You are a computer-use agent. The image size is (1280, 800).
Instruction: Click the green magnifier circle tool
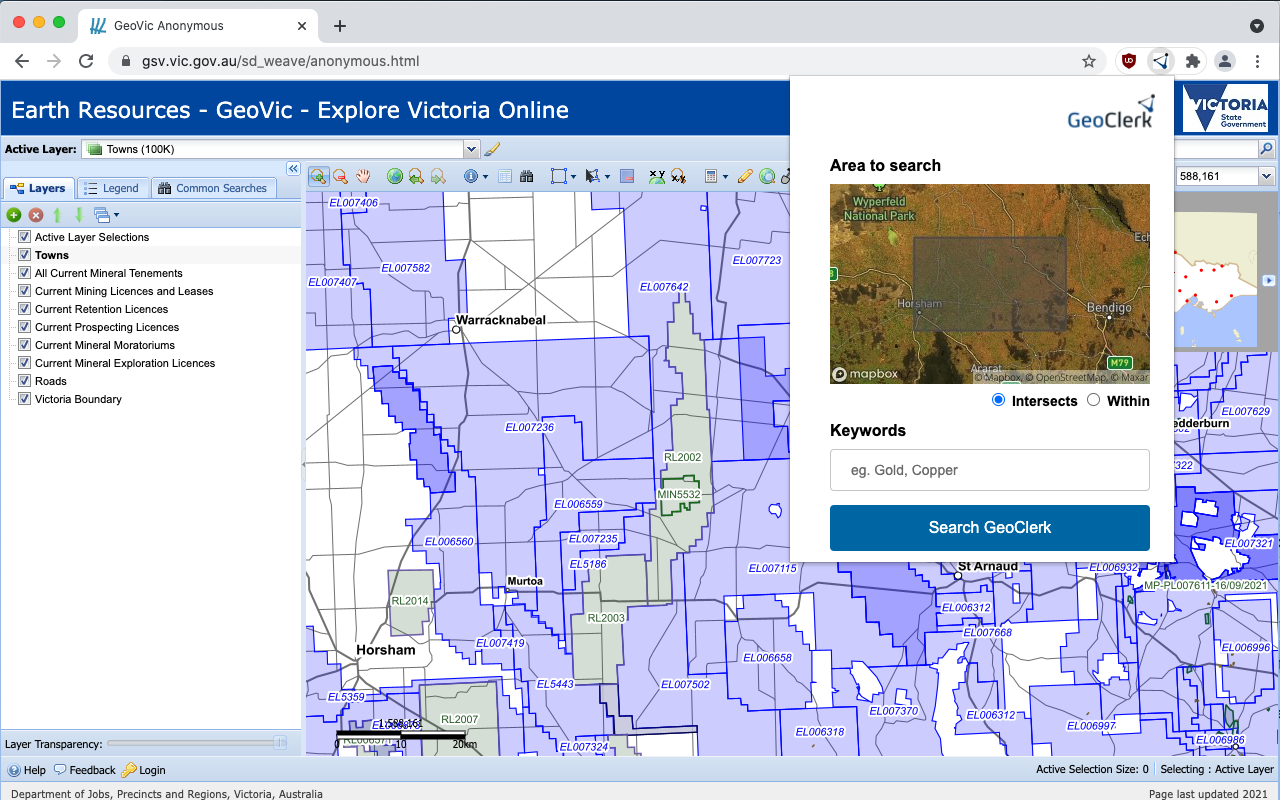click(767, 176)
